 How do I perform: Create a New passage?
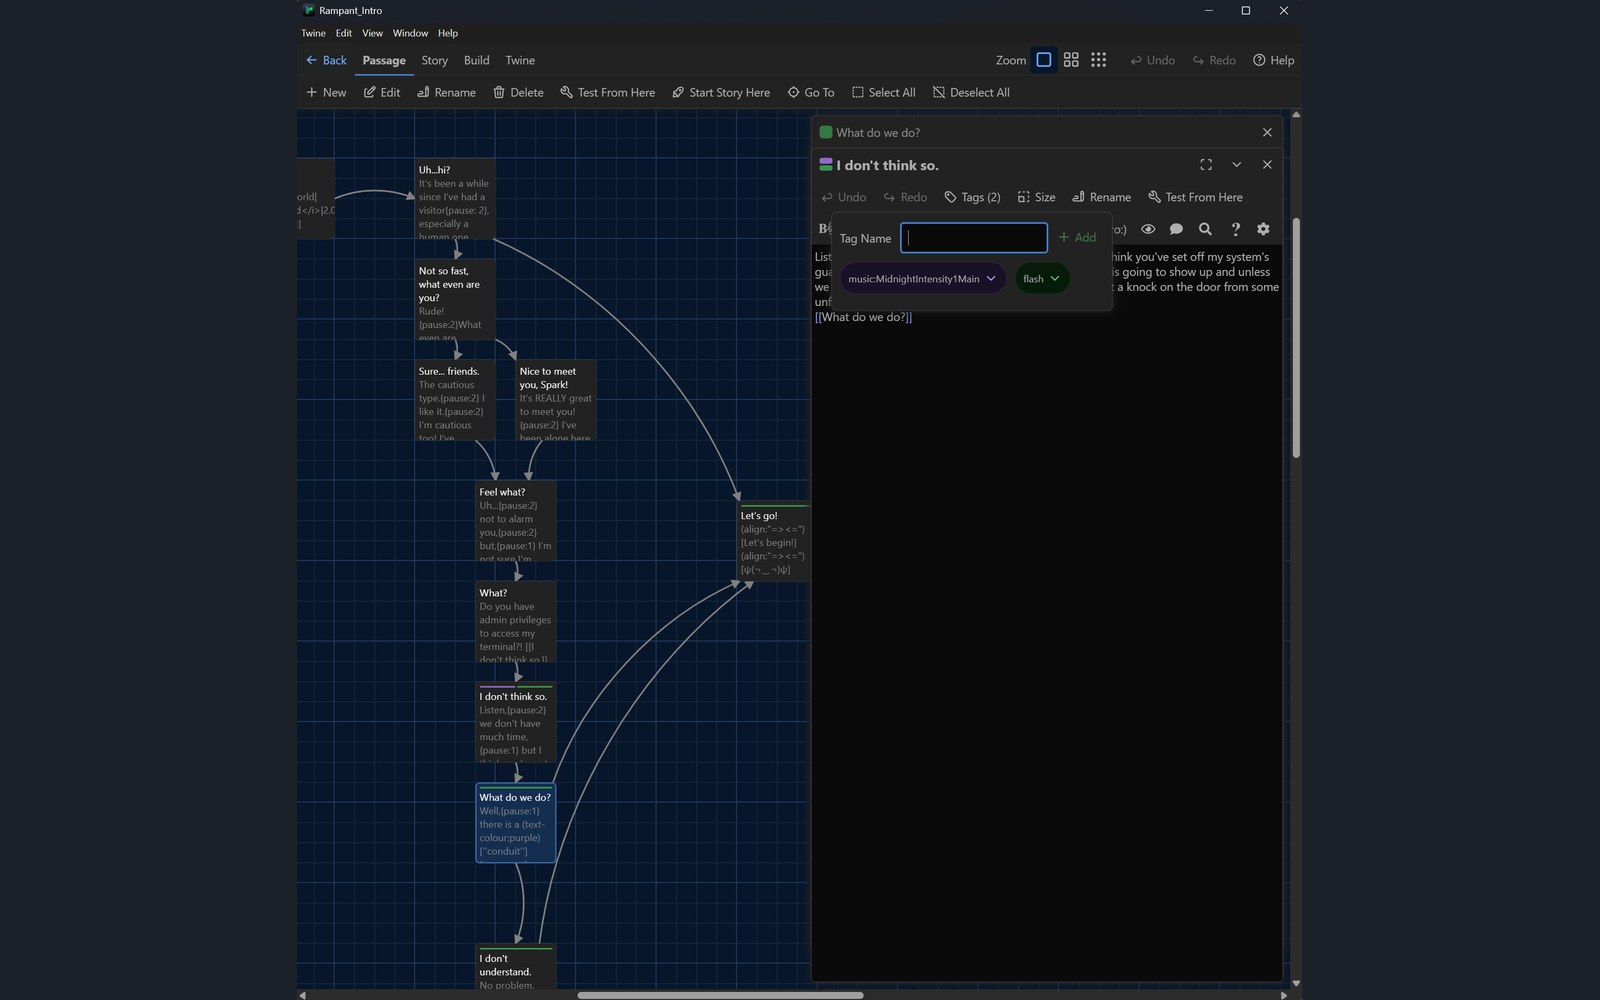pos(326,92)
